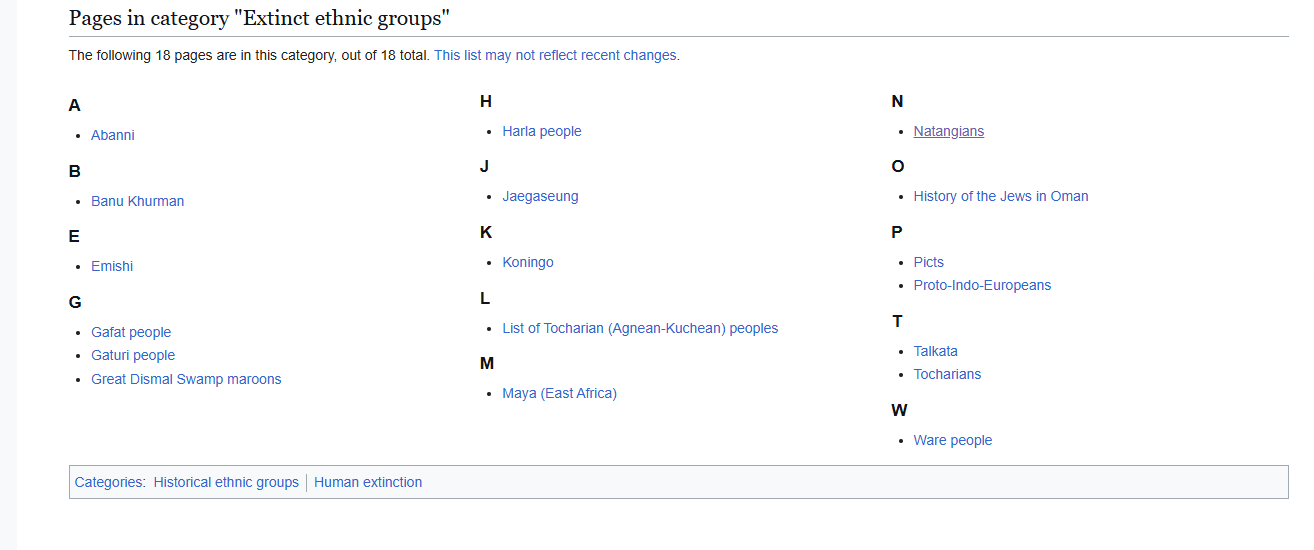Image resolution: width=1314 pixels, height=550 pixels.
Task: Open the Historical ethnic groups category
Action: tap(226, 482)
